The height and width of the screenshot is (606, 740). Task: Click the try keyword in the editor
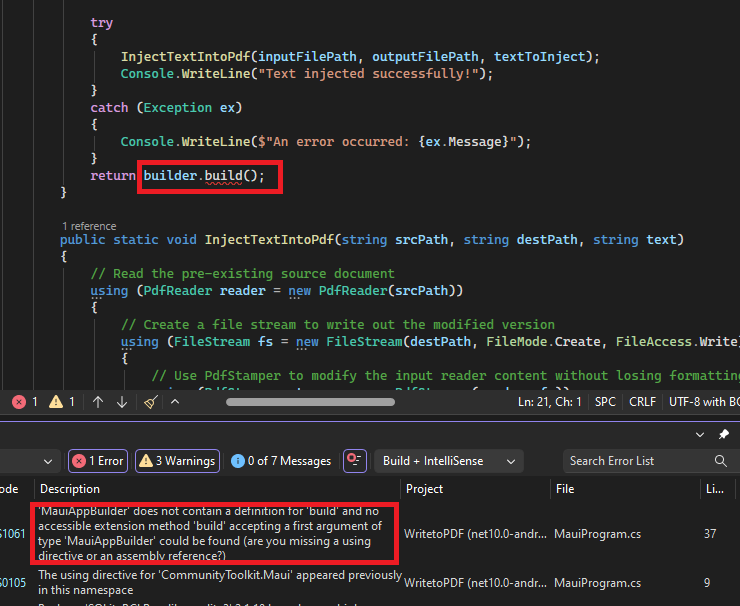101,23
